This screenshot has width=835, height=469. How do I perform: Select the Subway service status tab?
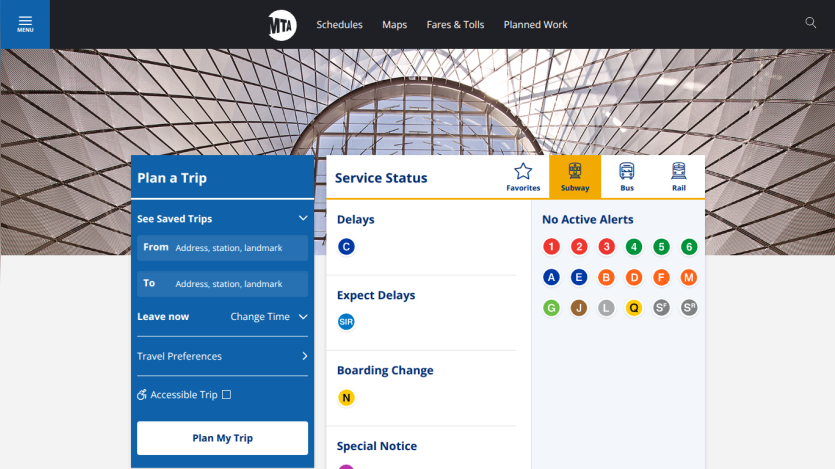click(575, 177)
